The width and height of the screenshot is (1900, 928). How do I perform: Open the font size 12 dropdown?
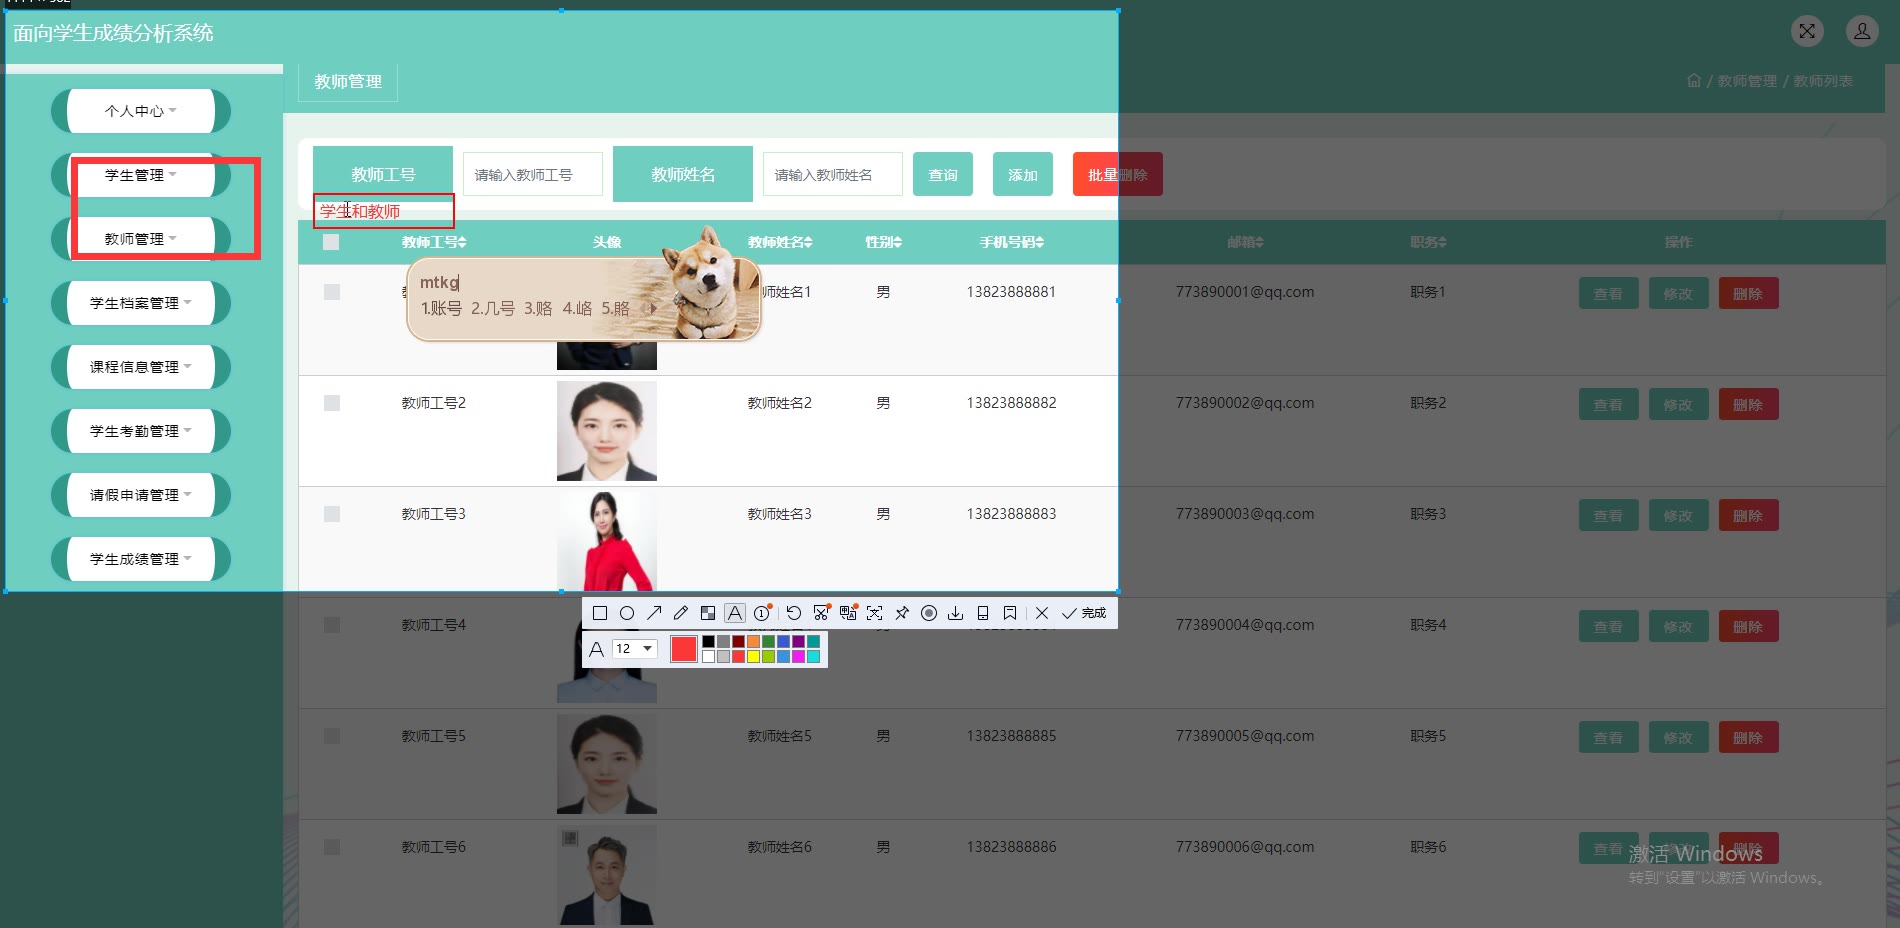point(635,649)
